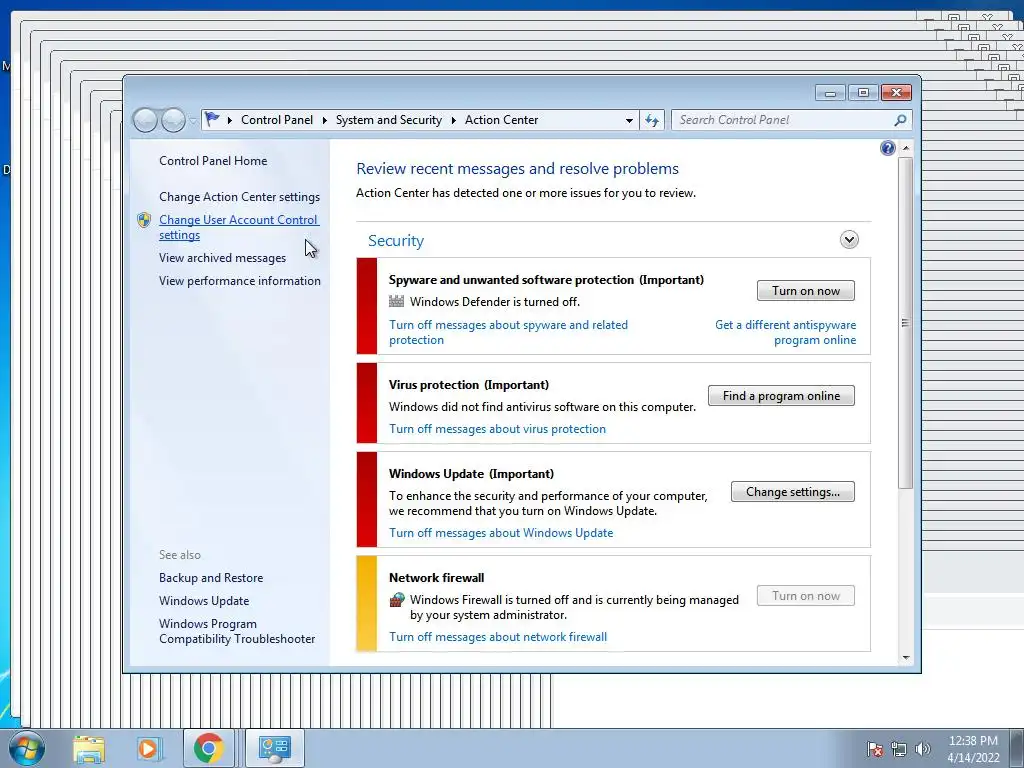Click Get a different antispyware program online
This screenshot has height=768, width=1024.
785,332
